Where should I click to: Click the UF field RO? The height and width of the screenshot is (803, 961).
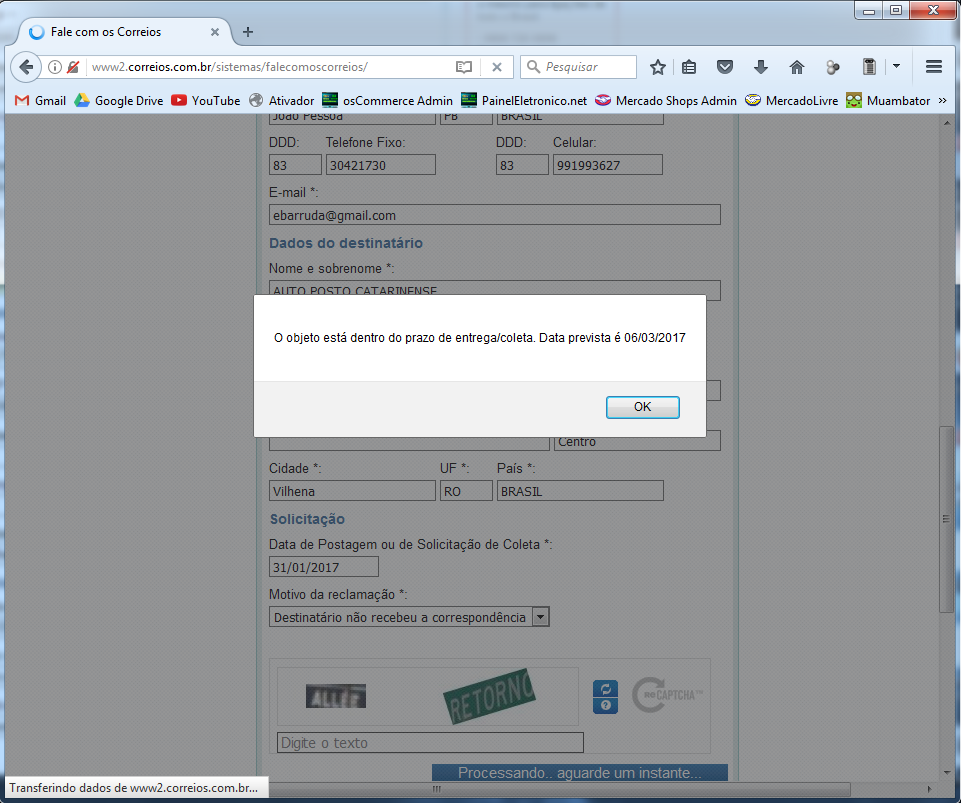pos(466,491)
